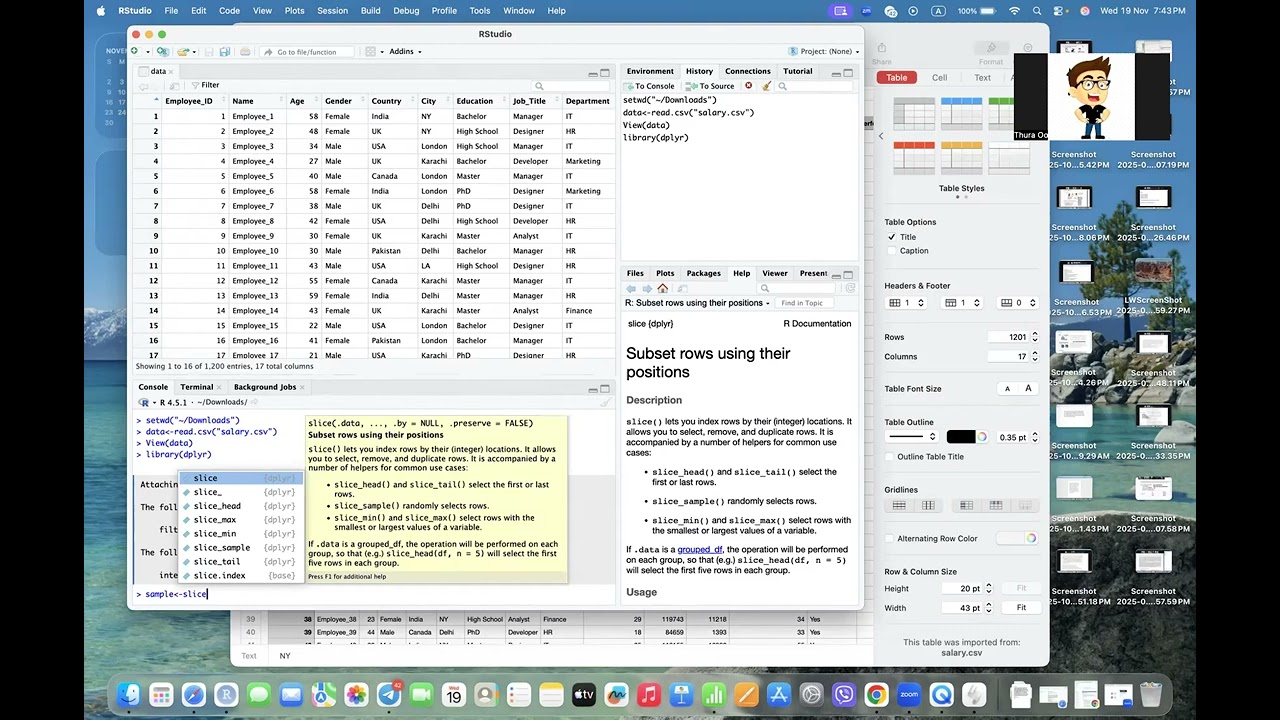Image resolution: width=1280 pixels, height=720 pixels.
Task: Select slice_head from autocomplete list
Action: [238, 506]
